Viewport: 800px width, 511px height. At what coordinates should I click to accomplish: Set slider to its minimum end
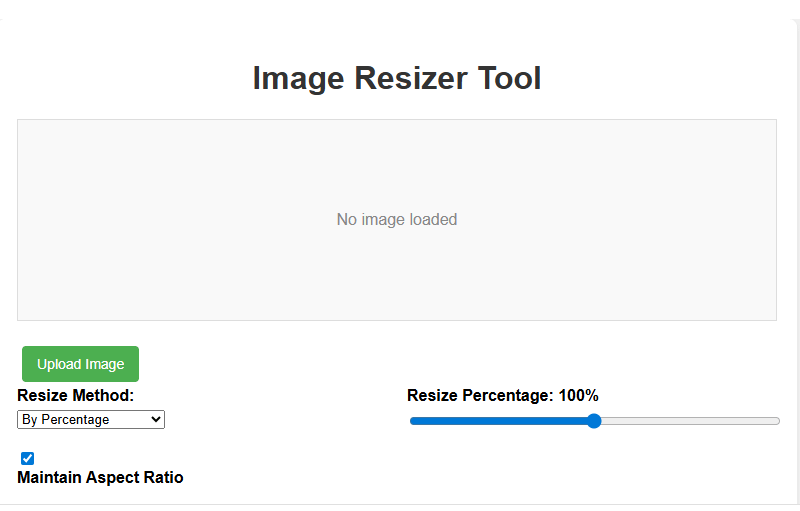pyautogui.click(x=412, y=421)
